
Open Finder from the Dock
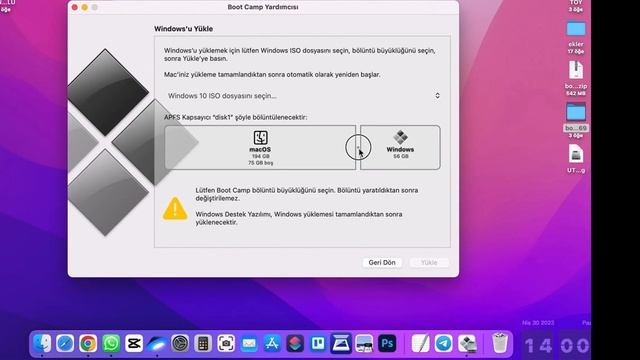pyautogui.click(x=42, y=343)
